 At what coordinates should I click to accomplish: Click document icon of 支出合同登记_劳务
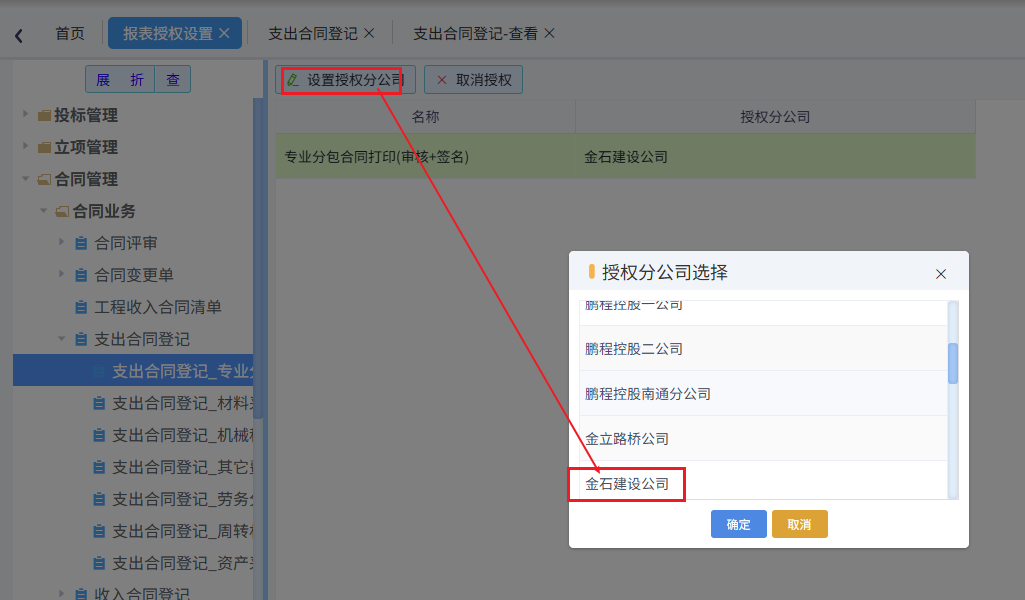[x=99, y=499]
